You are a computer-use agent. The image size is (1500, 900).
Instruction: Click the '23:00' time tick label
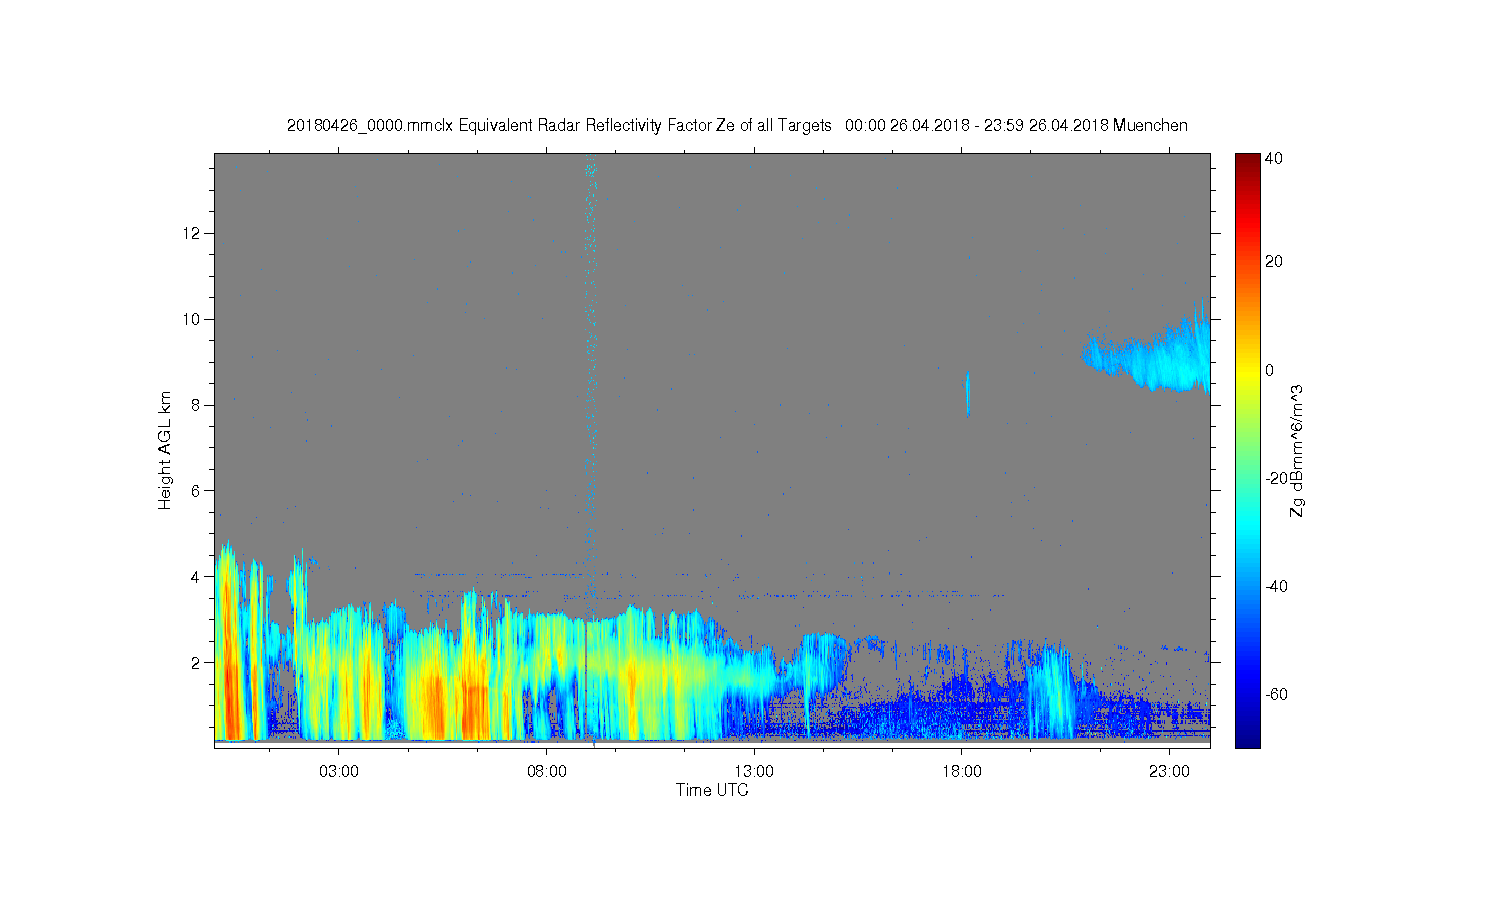1169,772
